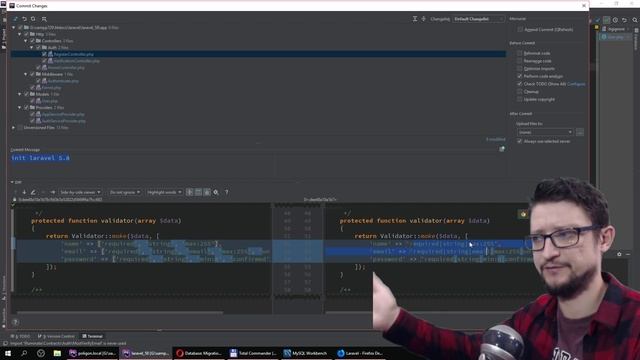Switch to Laravel Firefox taskbar window
The height and width of the screenshot is (360, 640).
pyautogui.click(x=360, y=353)
